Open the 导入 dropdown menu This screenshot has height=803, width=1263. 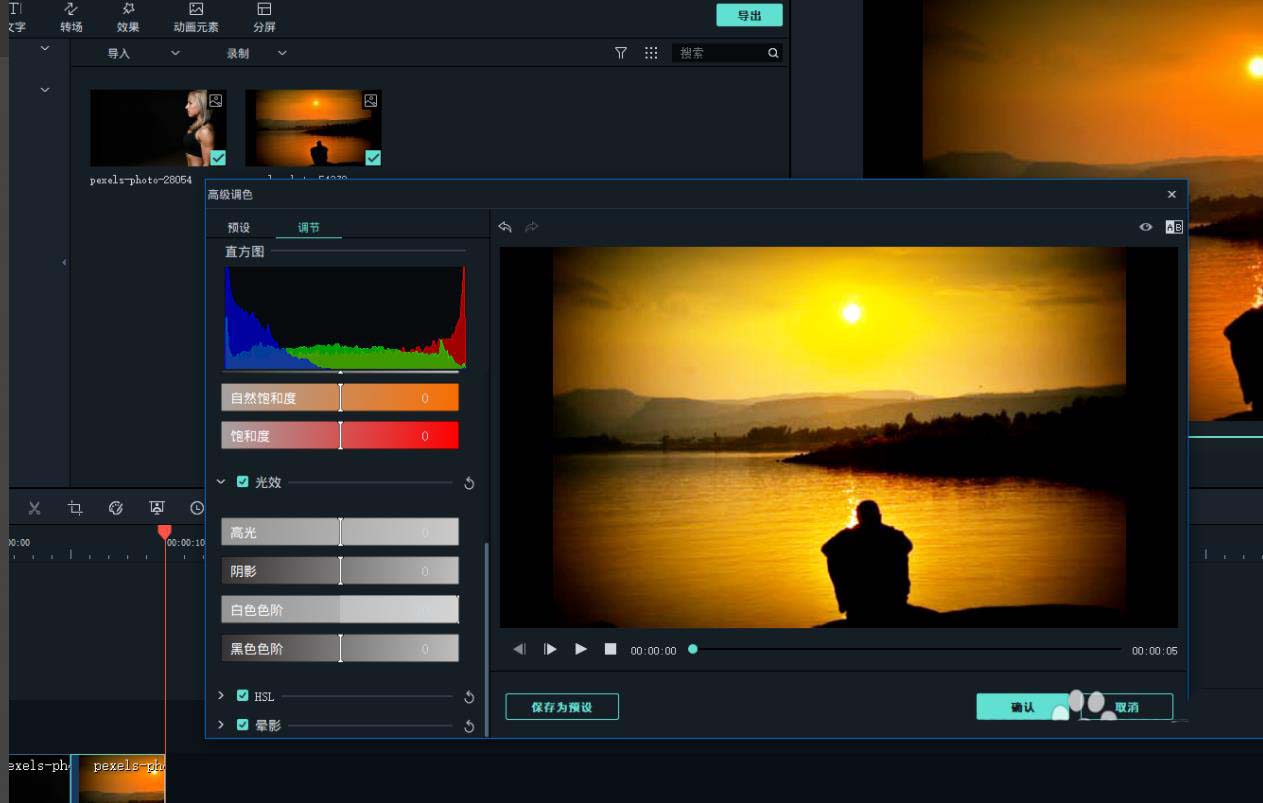175,53
